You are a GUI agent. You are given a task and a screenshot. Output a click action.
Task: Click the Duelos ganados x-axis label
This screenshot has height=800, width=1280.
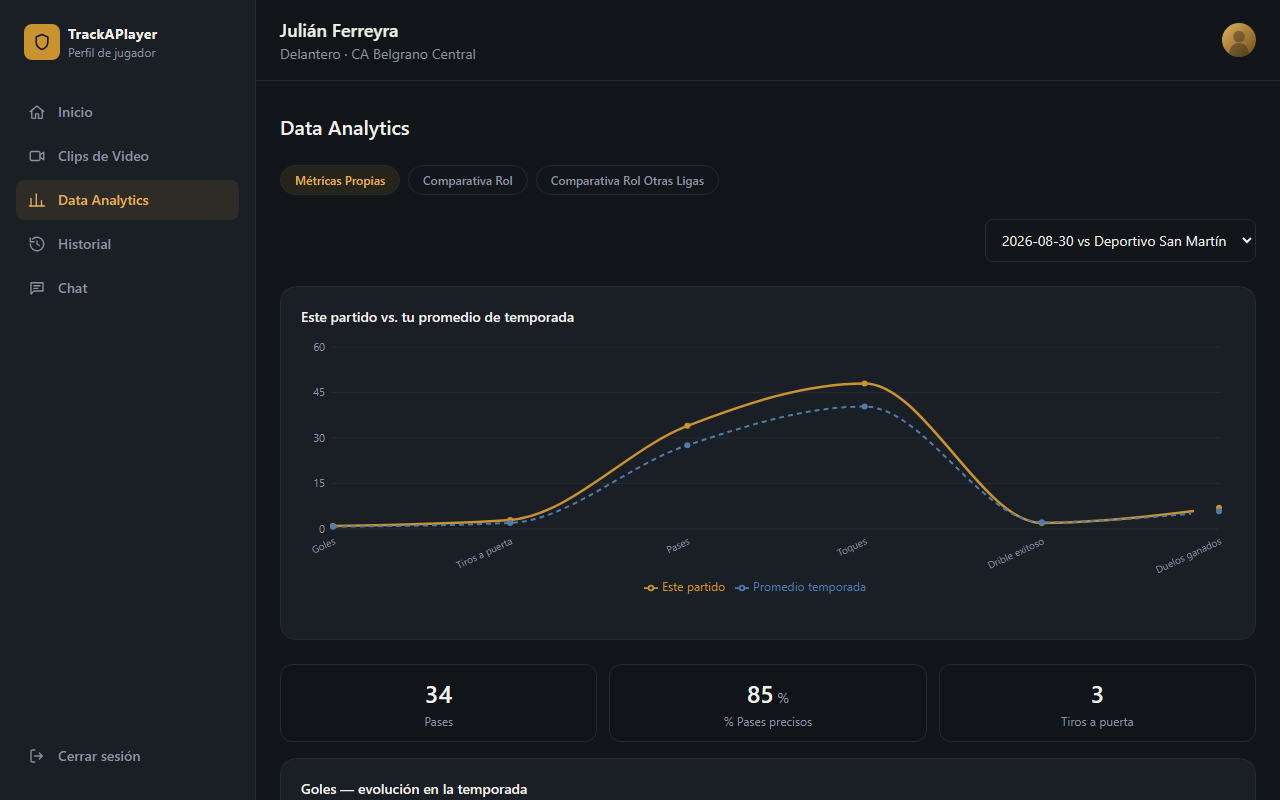click(x=1189, y=555)
